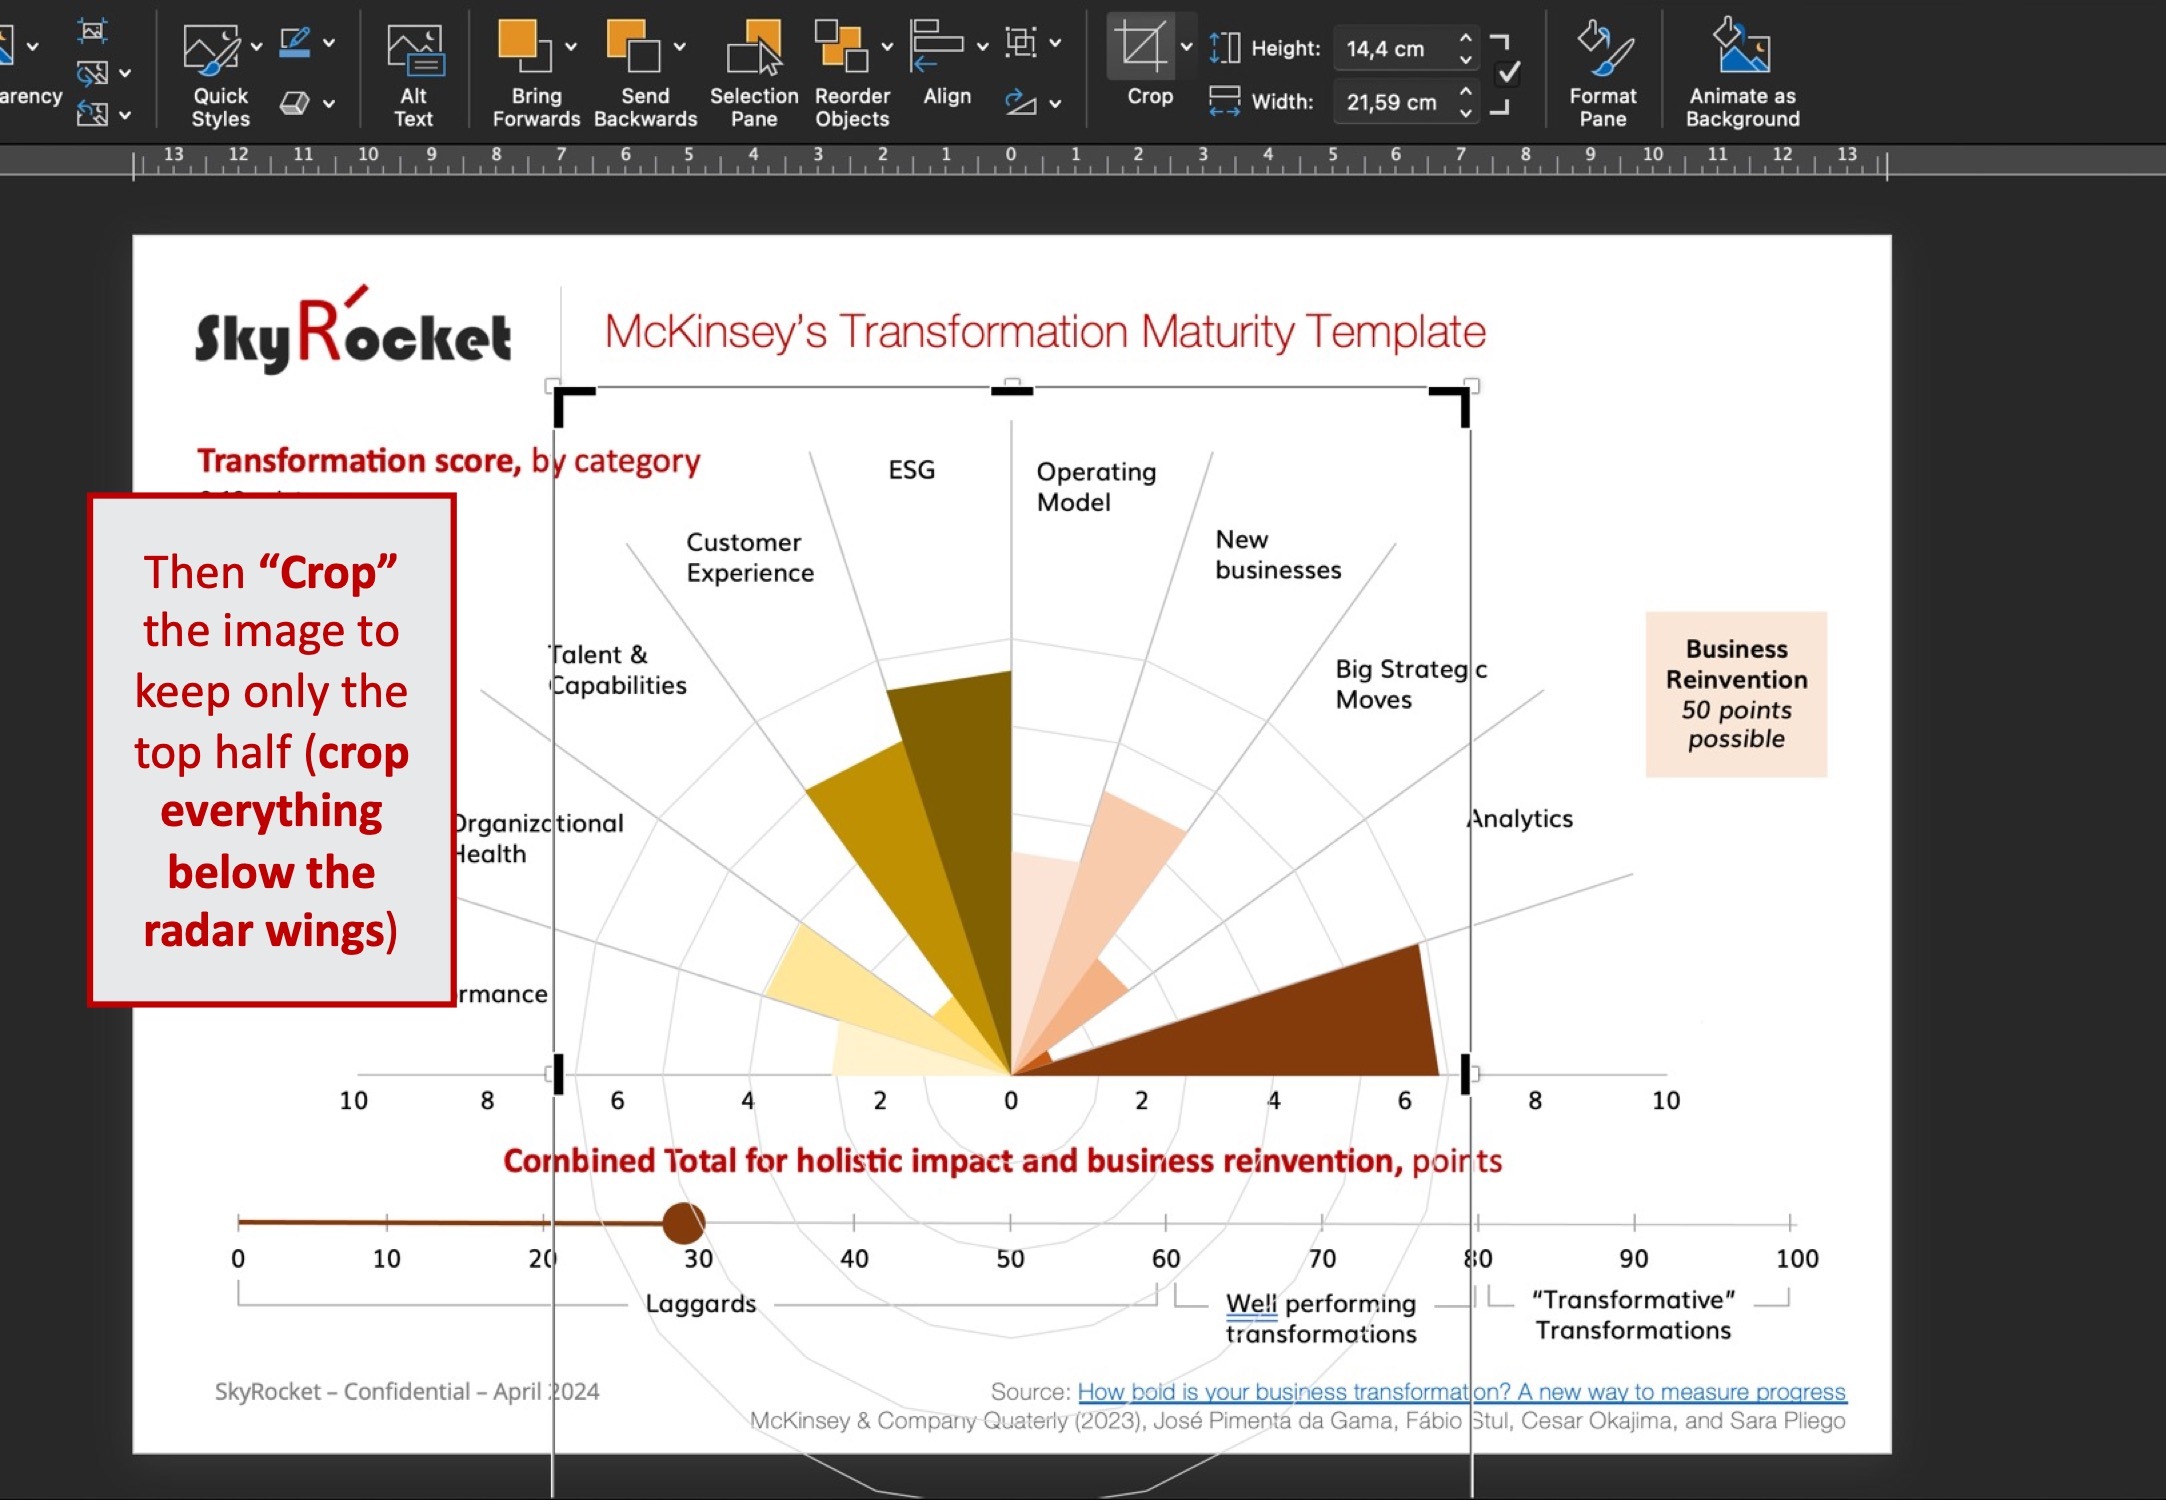This screenshot has width=2166, height=1500.
Task: Click Send Backwards icon
Action: [x=634, y=47]
